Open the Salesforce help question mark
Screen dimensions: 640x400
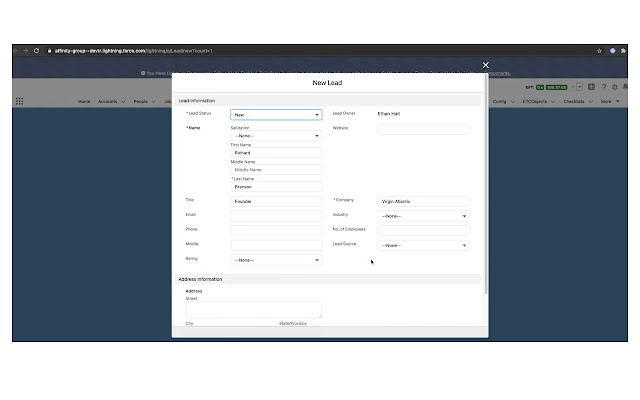coord(603,87)
